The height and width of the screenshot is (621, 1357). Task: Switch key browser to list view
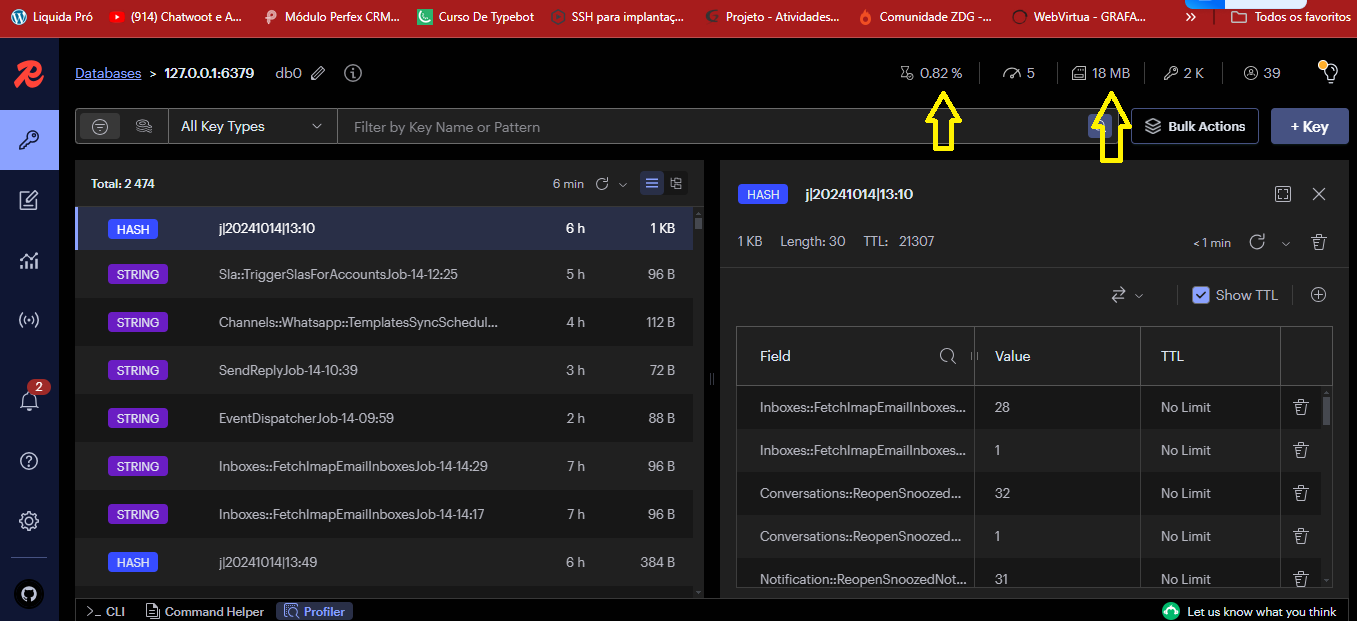[x=652, y=183]
